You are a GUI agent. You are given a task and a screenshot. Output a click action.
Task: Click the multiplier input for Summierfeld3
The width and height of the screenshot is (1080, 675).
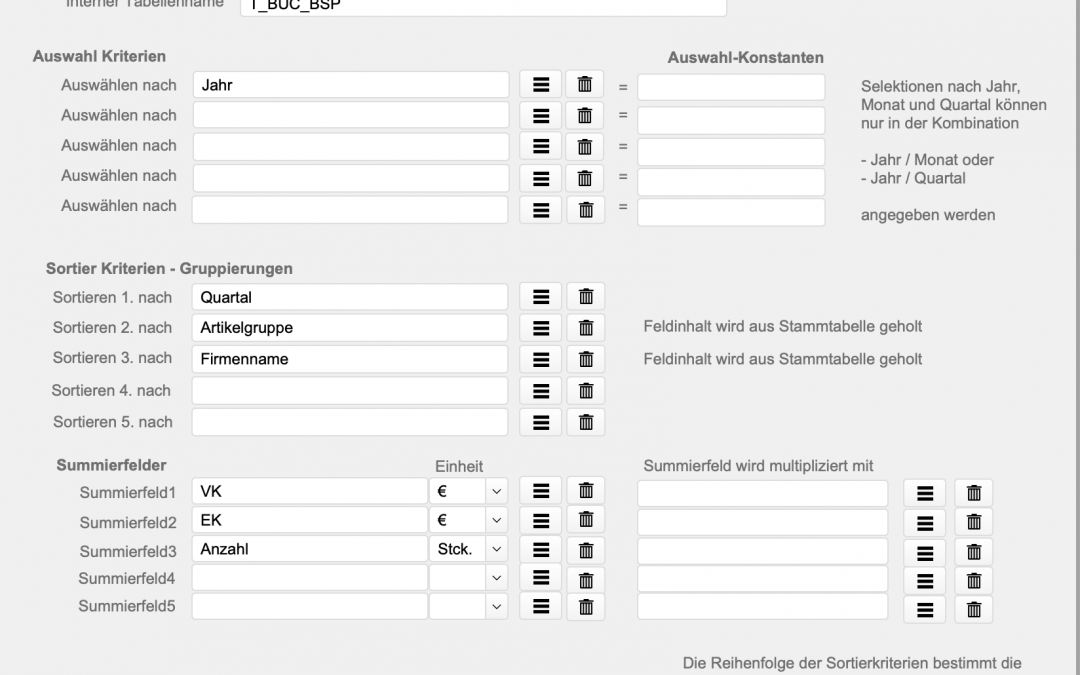[762, 550]
